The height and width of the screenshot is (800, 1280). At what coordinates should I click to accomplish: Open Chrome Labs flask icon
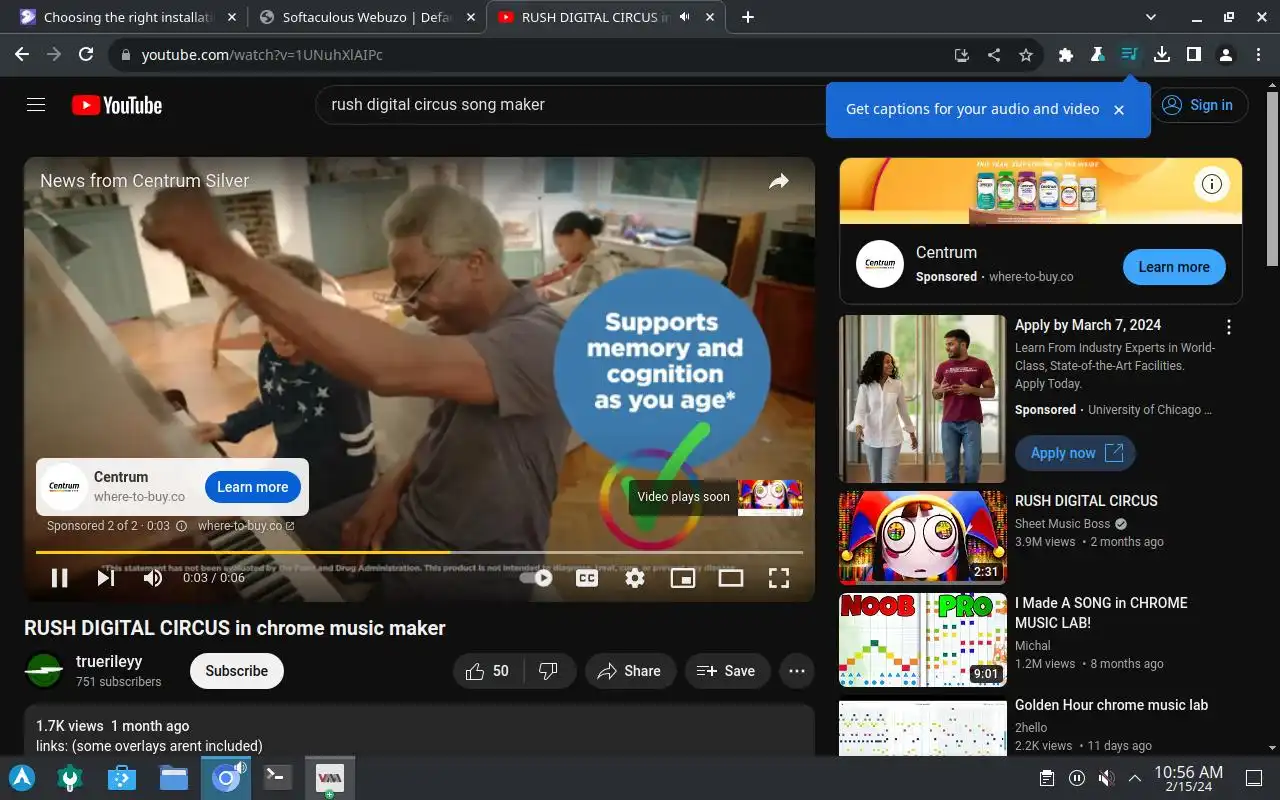pyautogui.click(x=1098, y=55)
